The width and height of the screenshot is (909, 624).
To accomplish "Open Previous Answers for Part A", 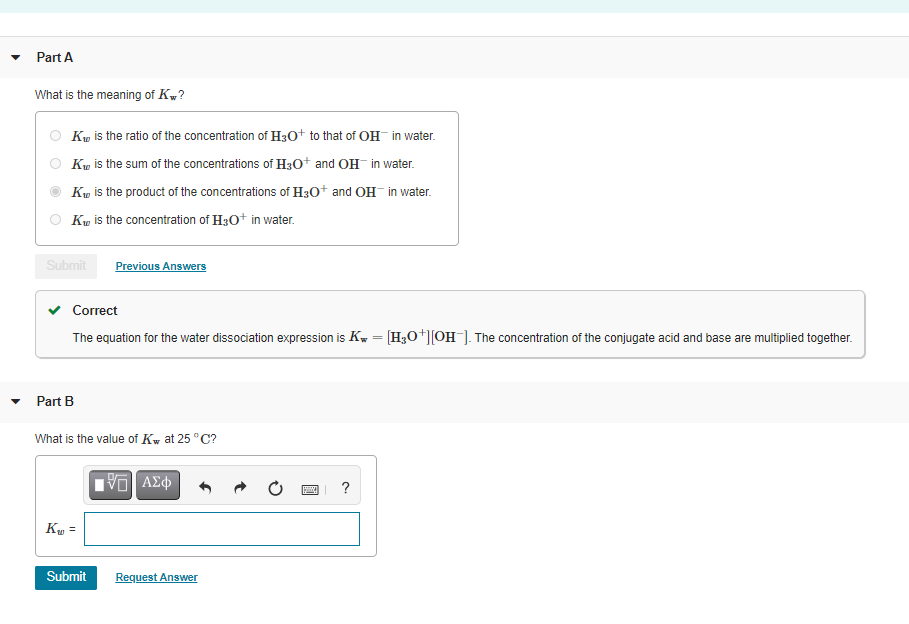I will (x=160, y=265).
